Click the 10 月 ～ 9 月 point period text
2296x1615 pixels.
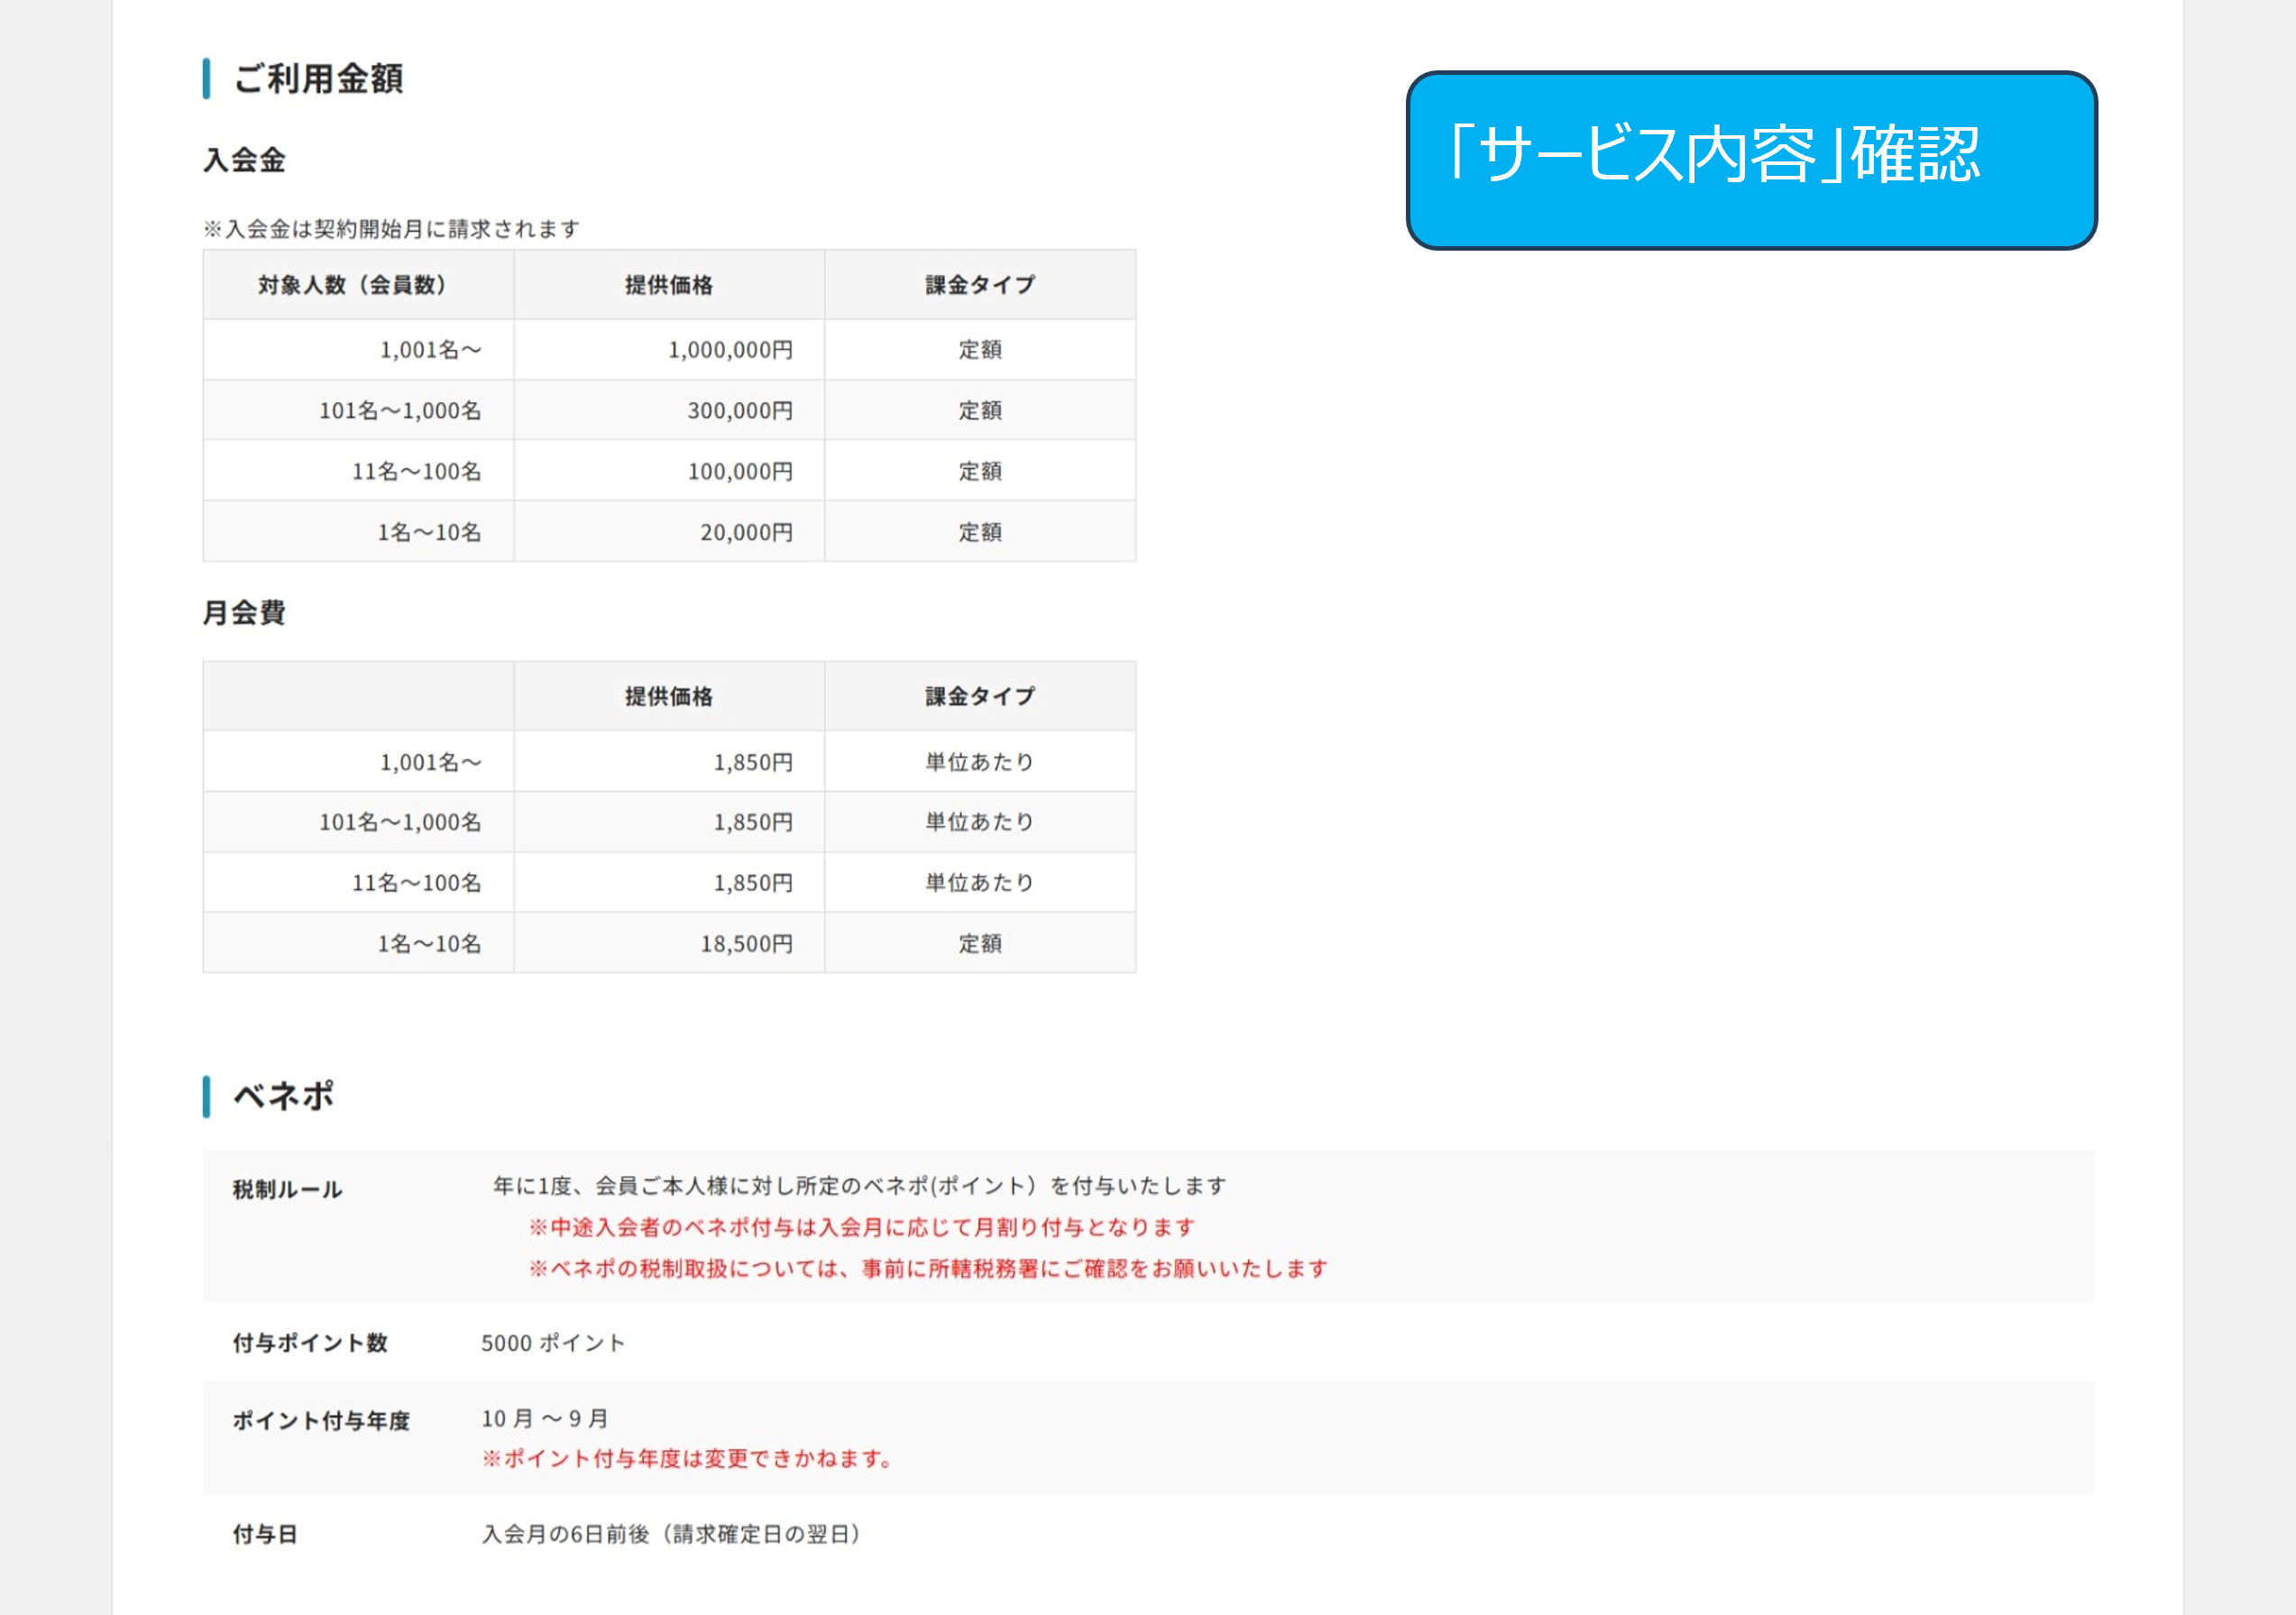point(545,1418)
